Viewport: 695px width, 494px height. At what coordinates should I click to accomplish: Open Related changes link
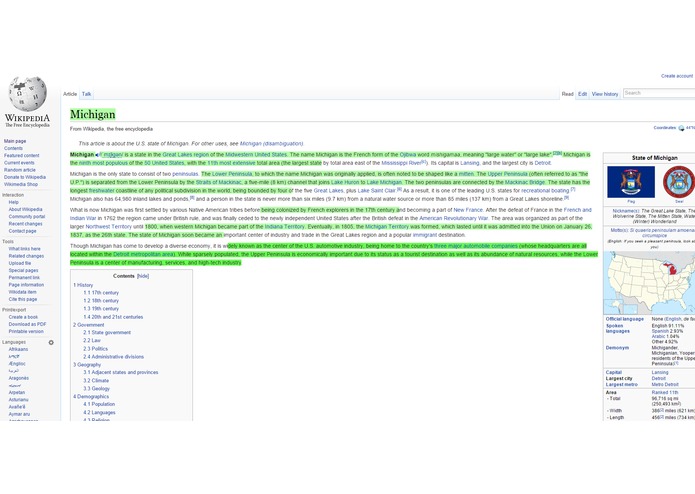pos(26,256)
